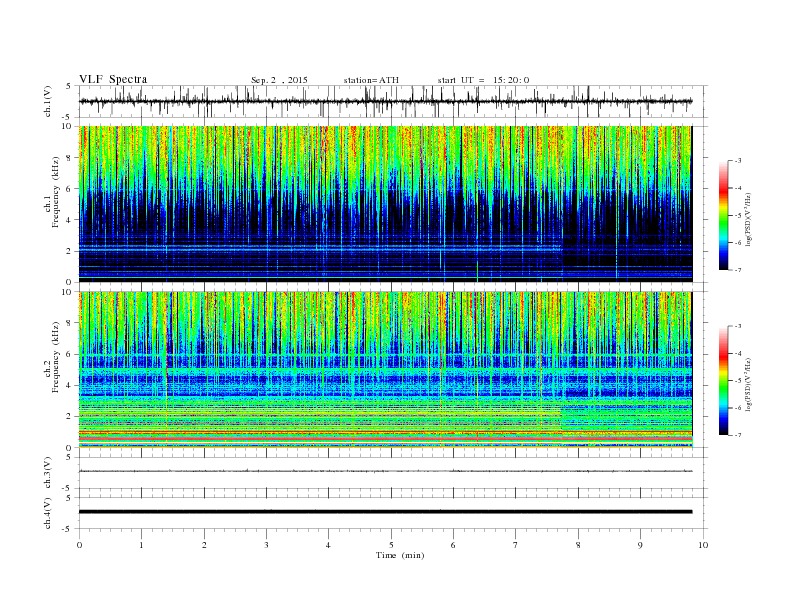Screen dimensions: 792x612
Task: Click the ch.1 waveform trace panel
Action: click(x=393, y=101)
